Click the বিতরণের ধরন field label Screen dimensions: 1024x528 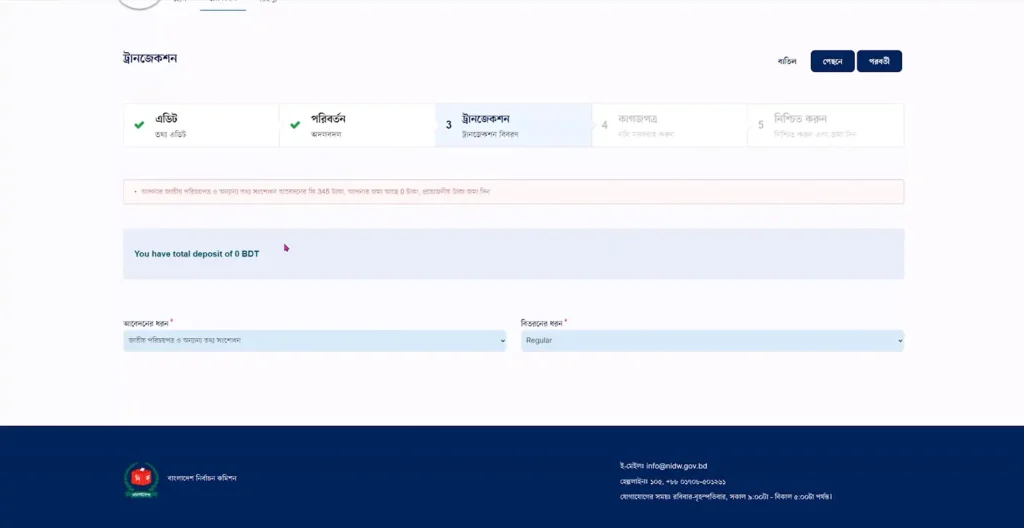[542, 323]
